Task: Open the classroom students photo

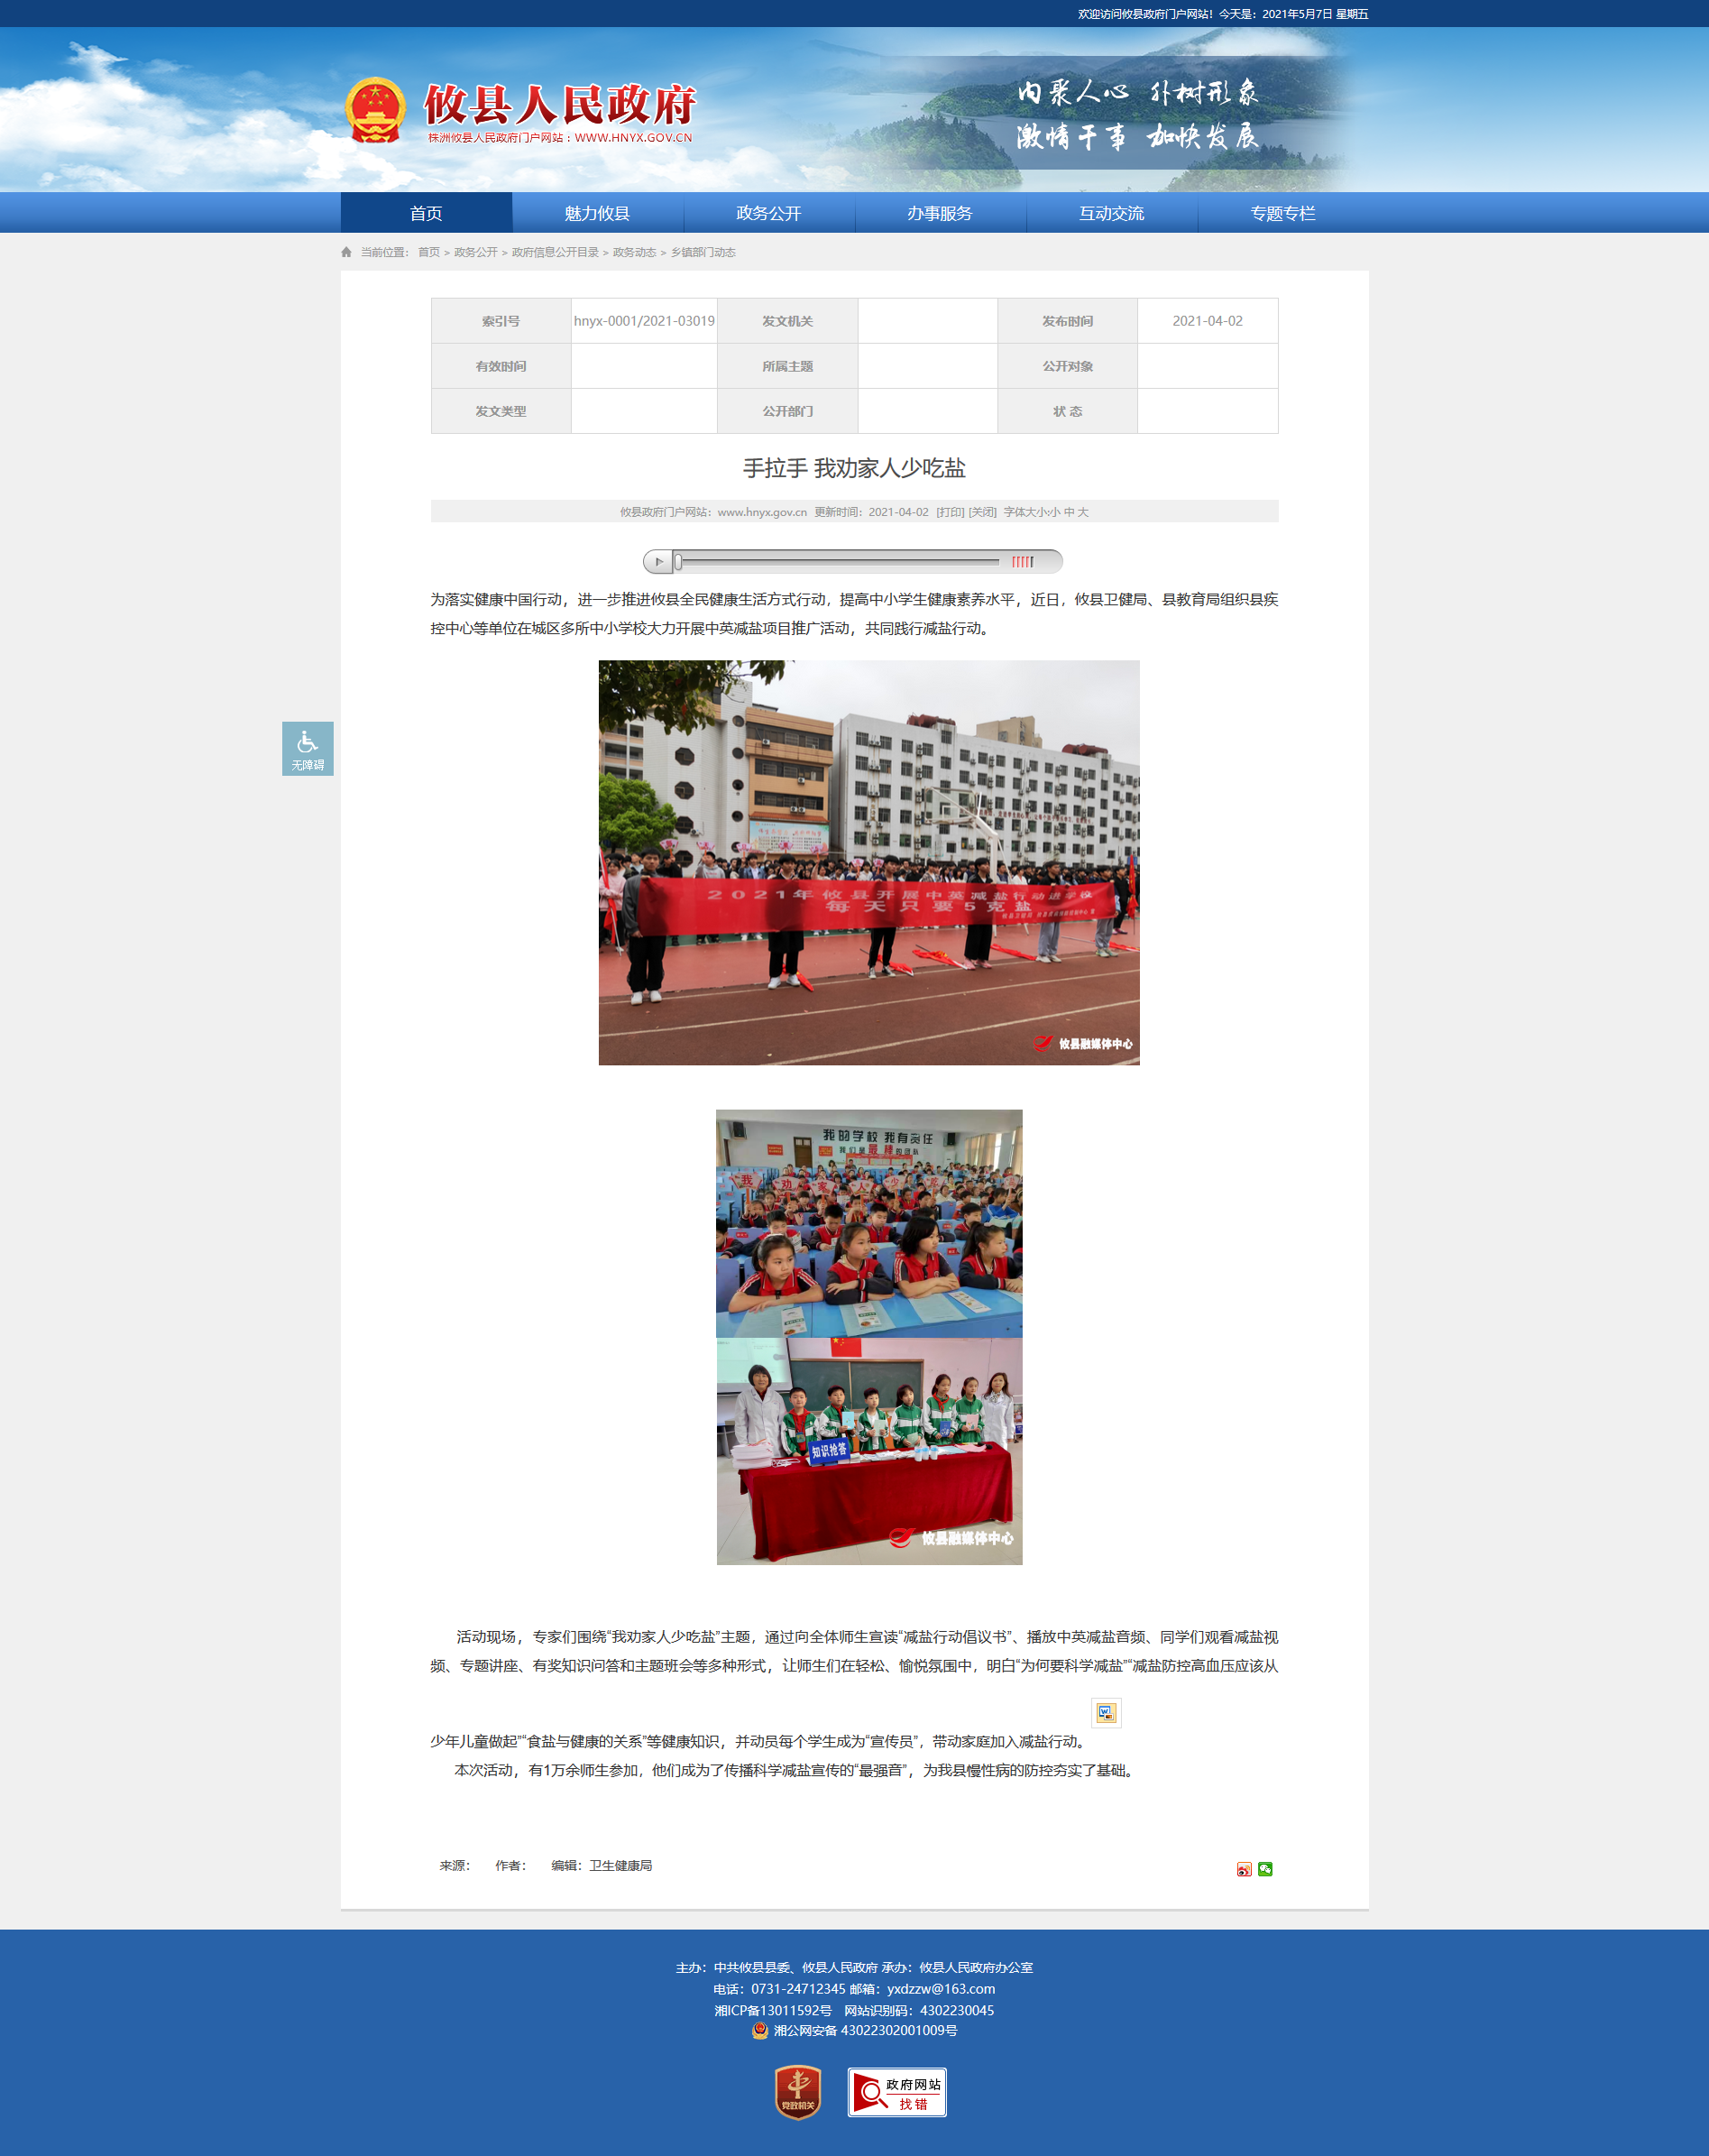Action: point(869,1223)
